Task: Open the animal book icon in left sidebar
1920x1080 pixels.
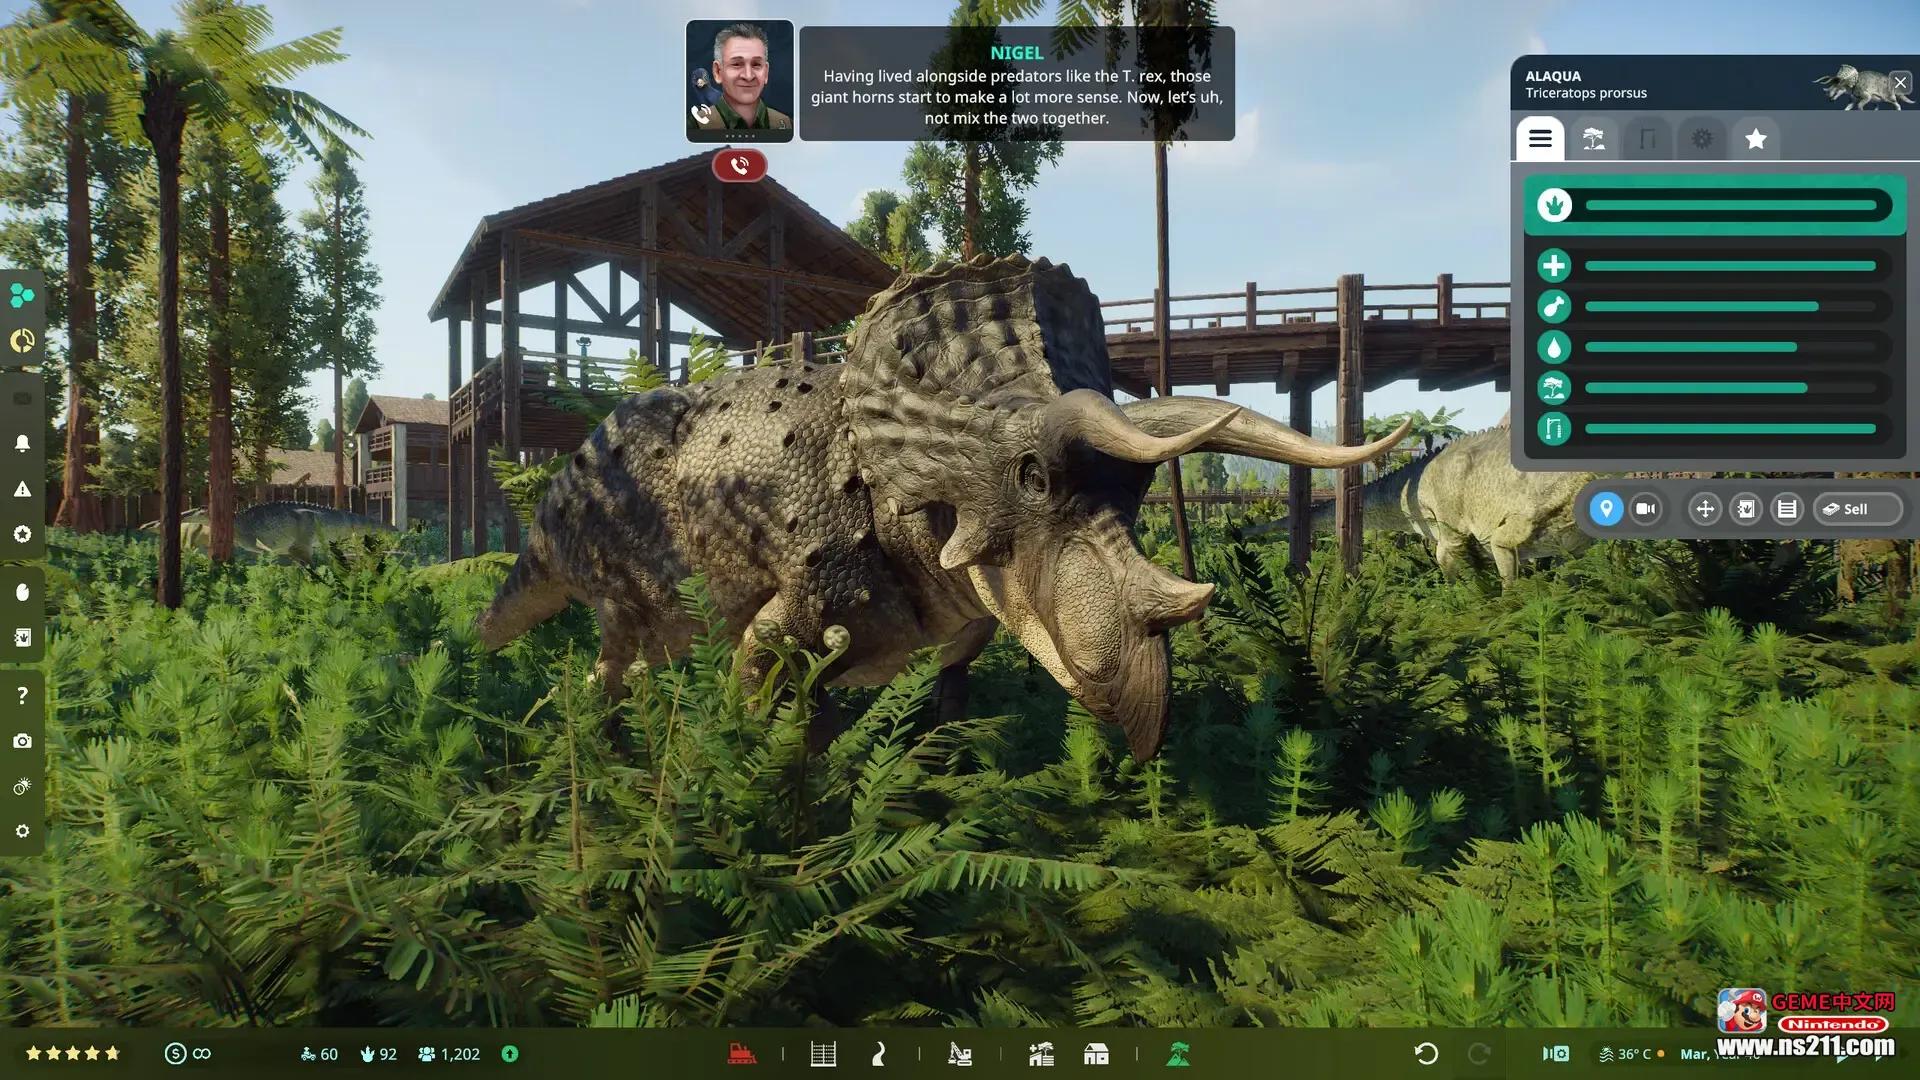Action: tap(22, 638)
